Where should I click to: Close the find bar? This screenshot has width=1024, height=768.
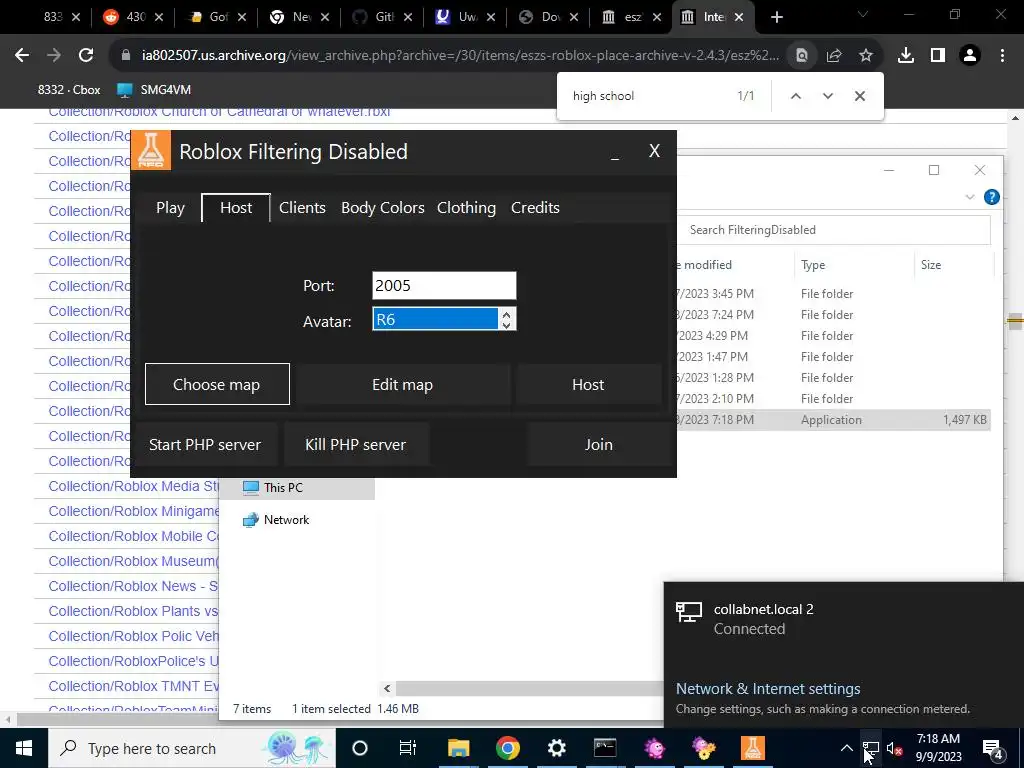coord(859,96)
